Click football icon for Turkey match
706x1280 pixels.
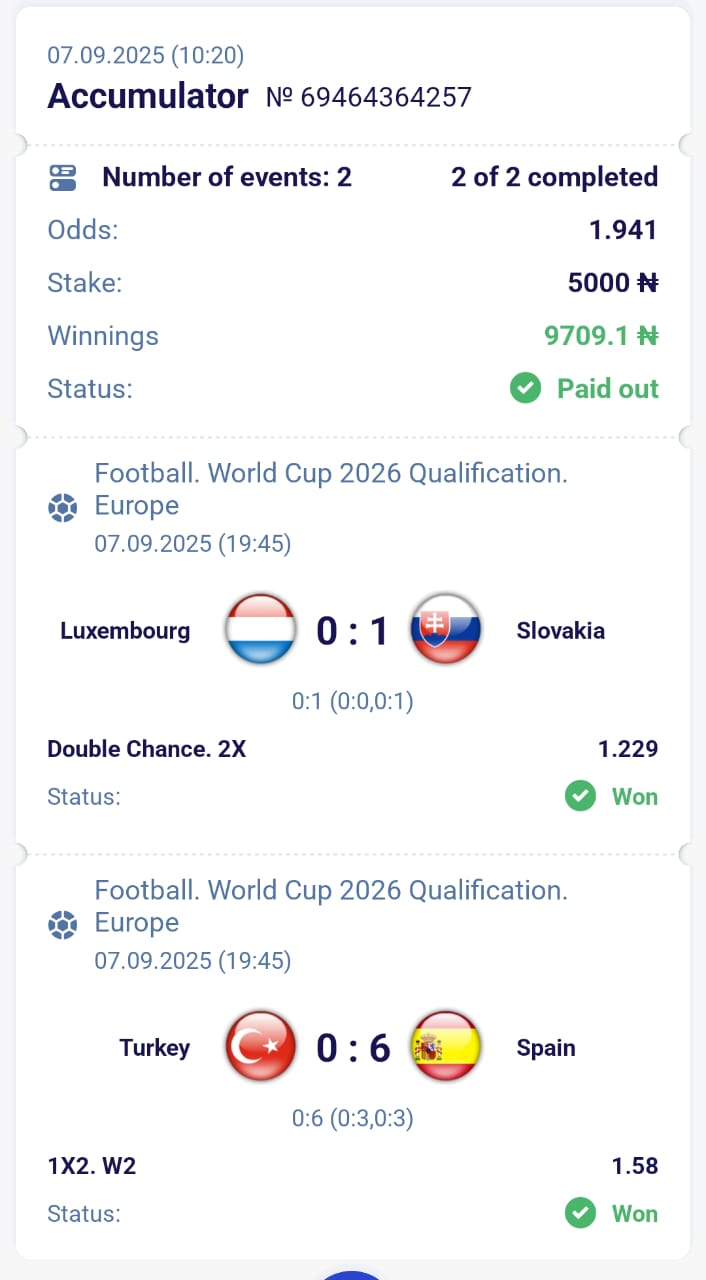click(x=63, y=926)
